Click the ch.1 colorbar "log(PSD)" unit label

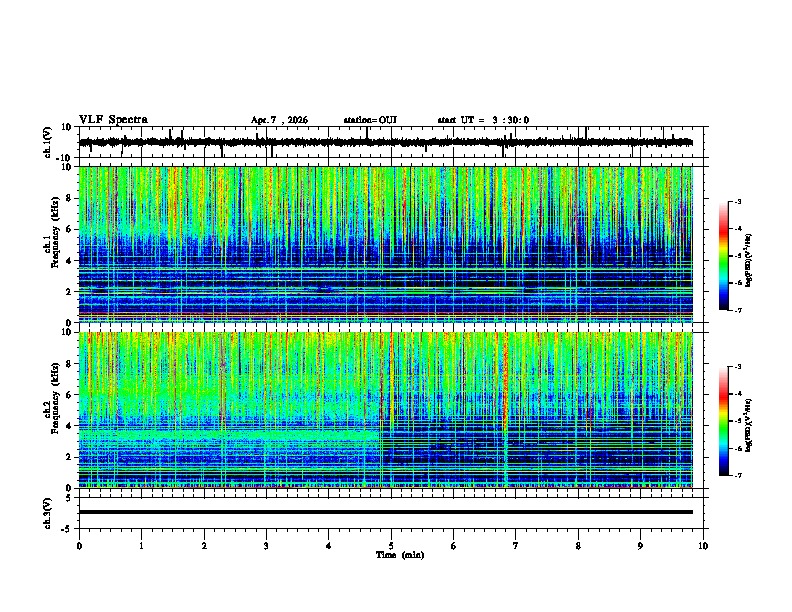[749, 260]
